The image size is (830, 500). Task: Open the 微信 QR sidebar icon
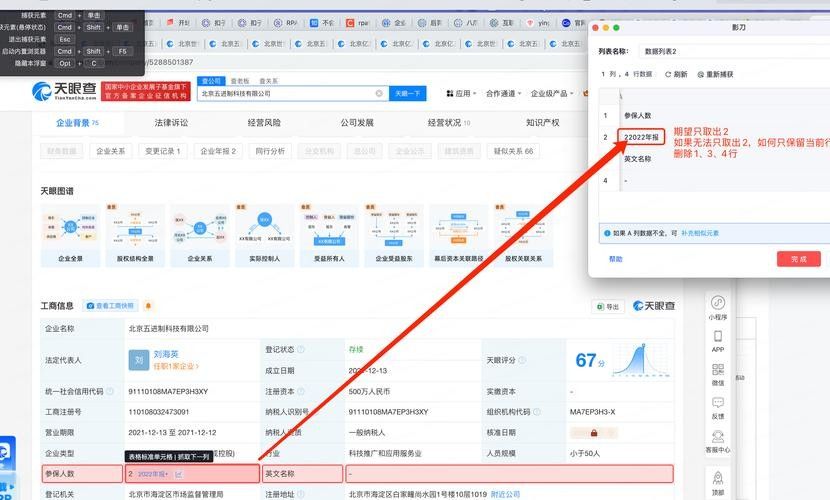pos(718,375)
